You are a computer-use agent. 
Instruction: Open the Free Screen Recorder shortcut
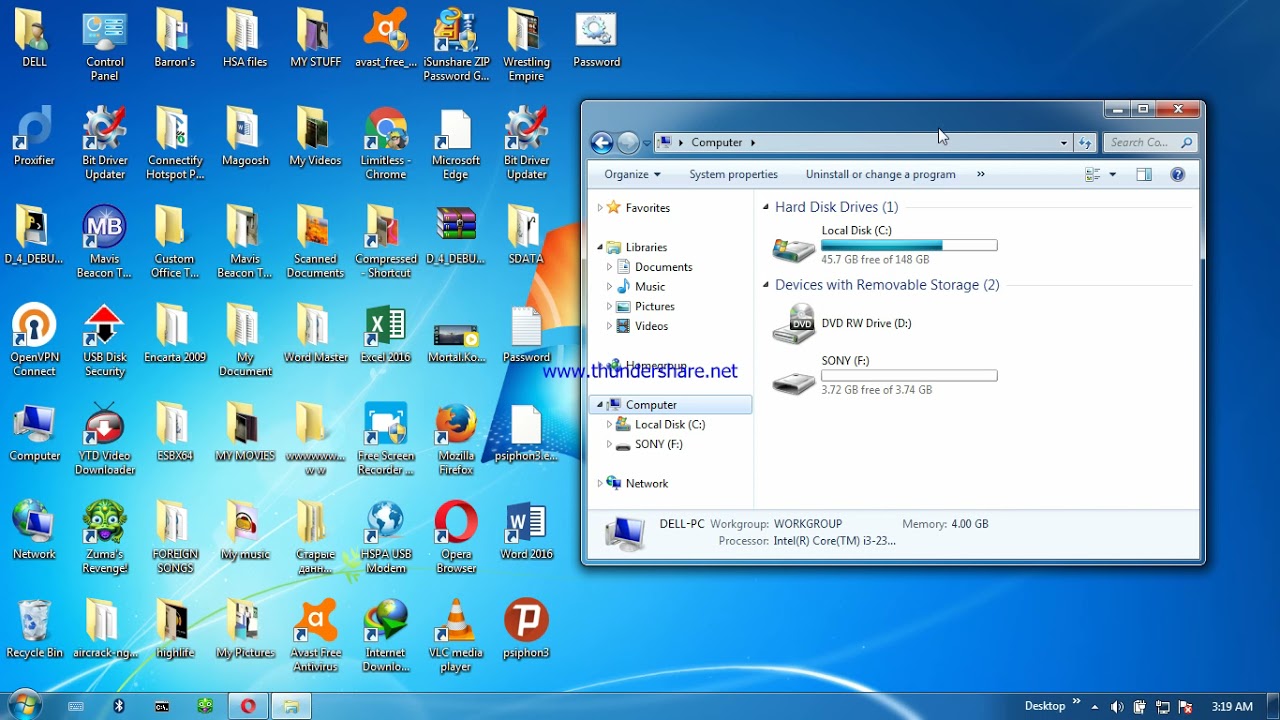[x=386, y=440]
